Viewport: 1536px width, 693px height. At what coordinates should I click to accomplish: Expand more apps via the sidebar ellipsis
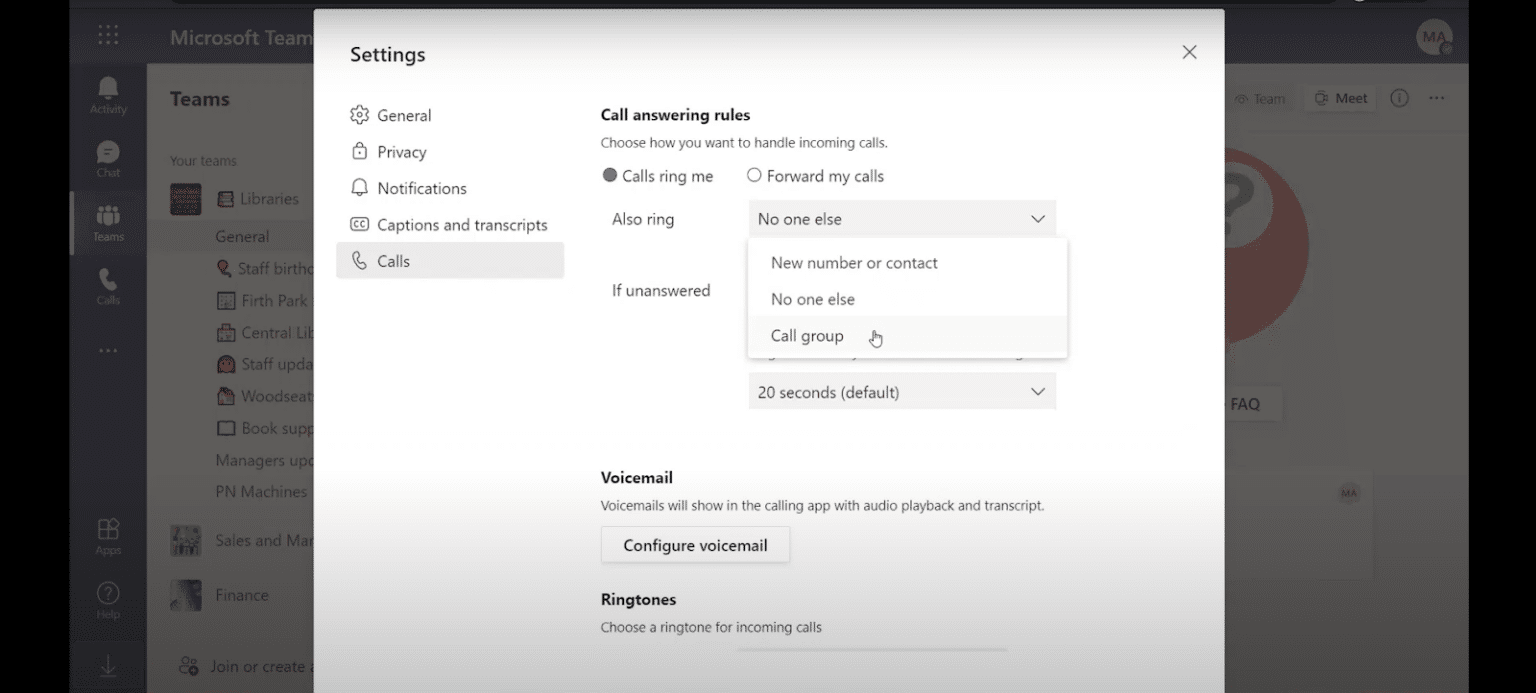tap(107, 350)
